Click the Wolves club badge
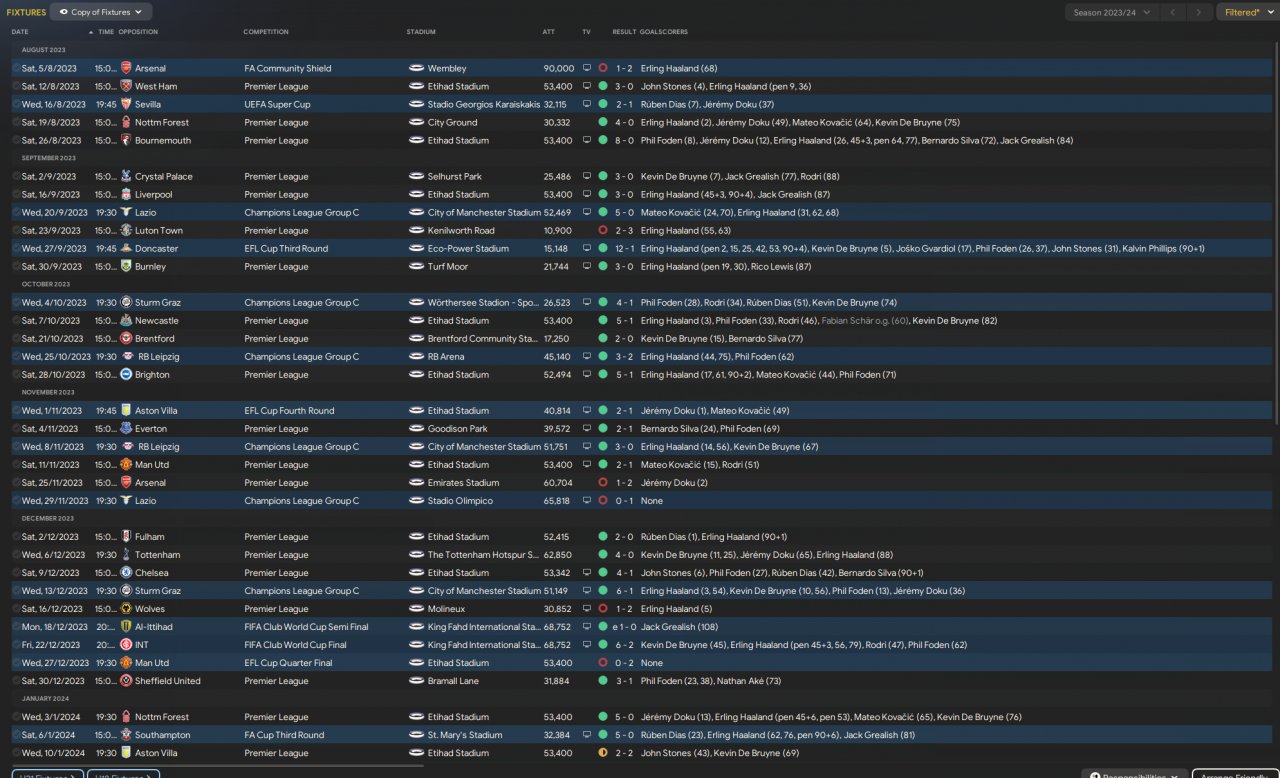The height and width of the screenshot is (778, 1280). pos(126,608)
